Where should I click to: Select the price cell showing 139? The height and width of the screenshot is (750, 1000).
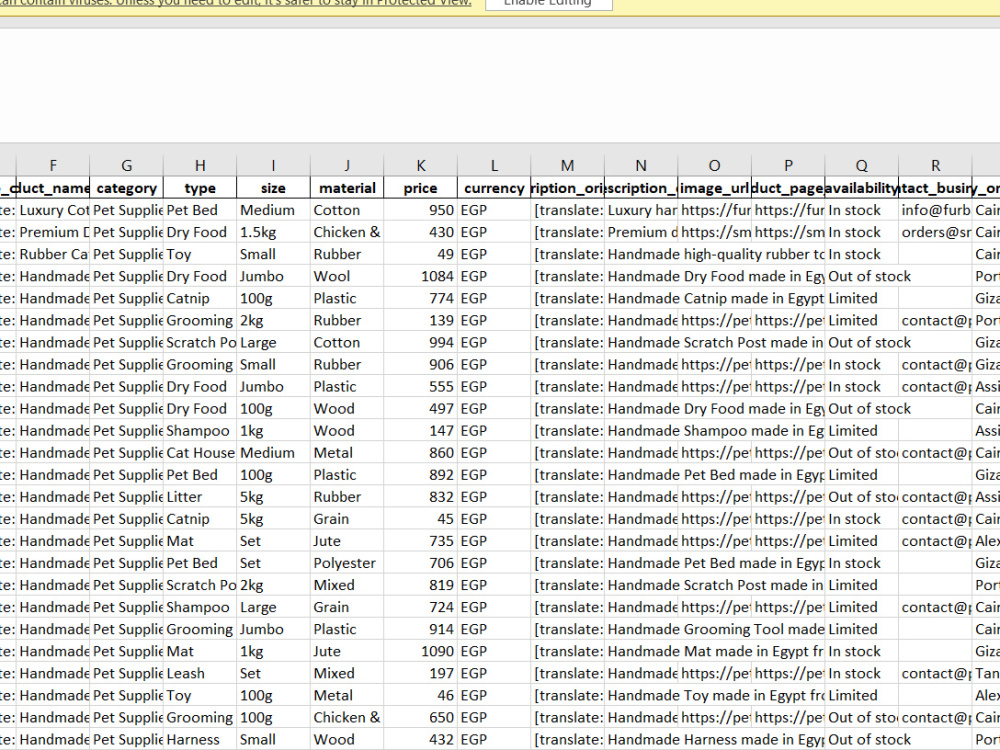pos(420,321)
